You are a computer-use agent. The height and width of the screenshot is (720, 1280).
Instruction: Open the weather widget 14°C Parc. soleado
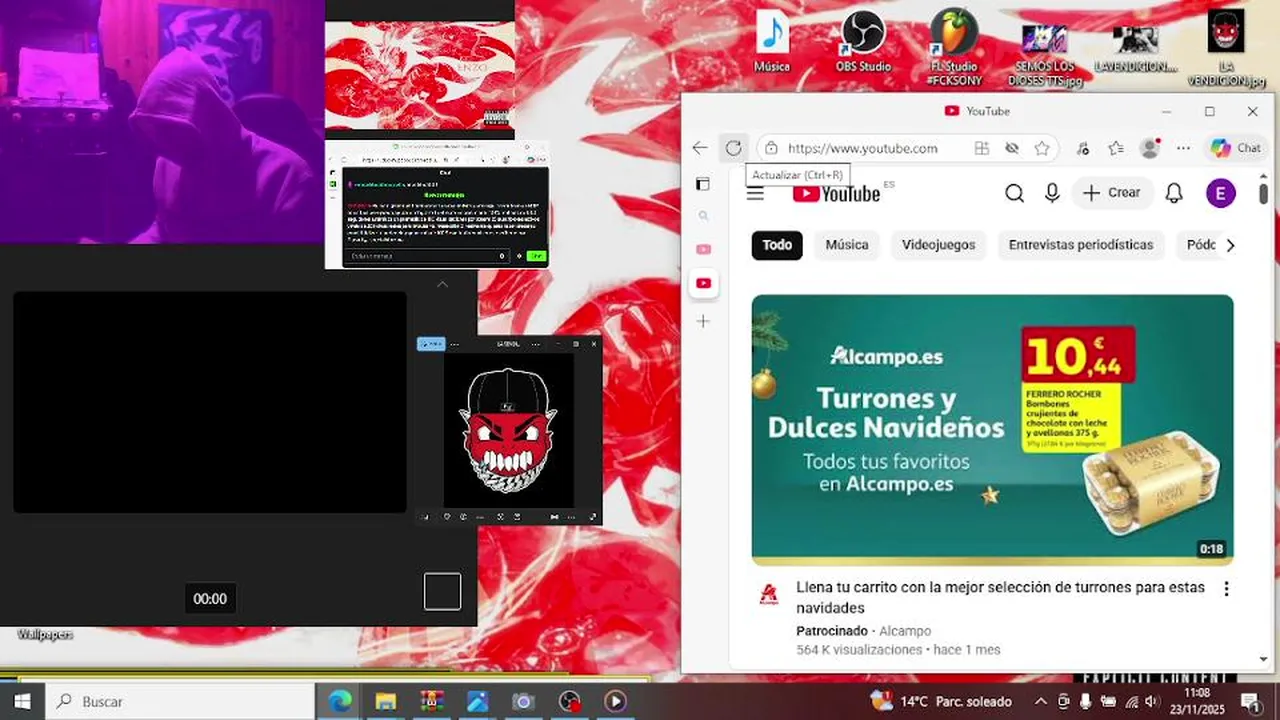pyautogui.click(x=941, y=701)
